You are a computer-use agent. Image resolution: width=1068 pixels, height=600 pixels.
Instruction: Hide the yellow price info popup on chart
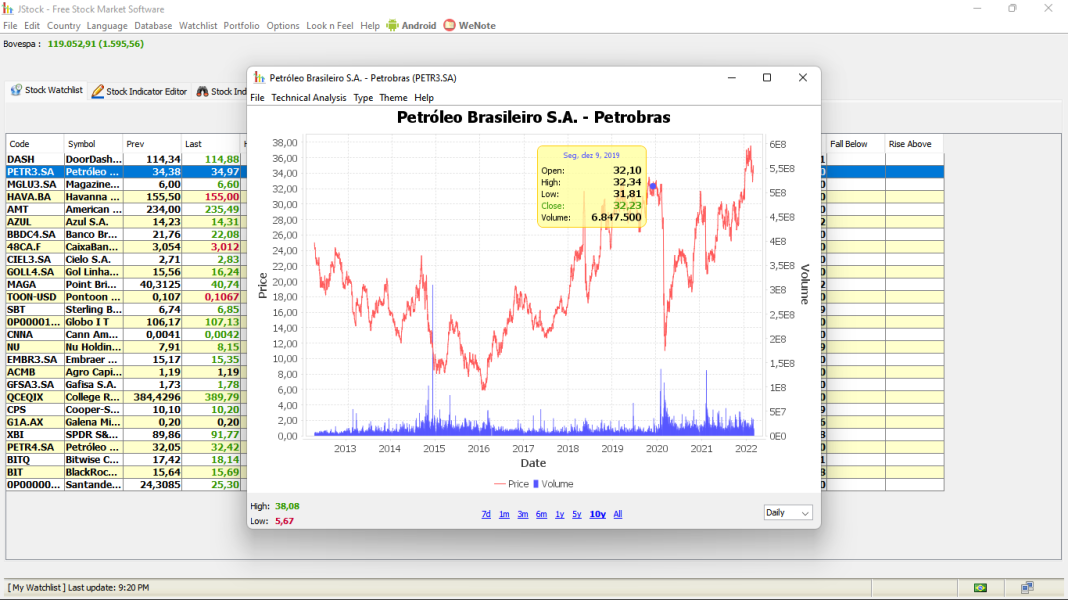pyautogui.click(x=590, y=185)
